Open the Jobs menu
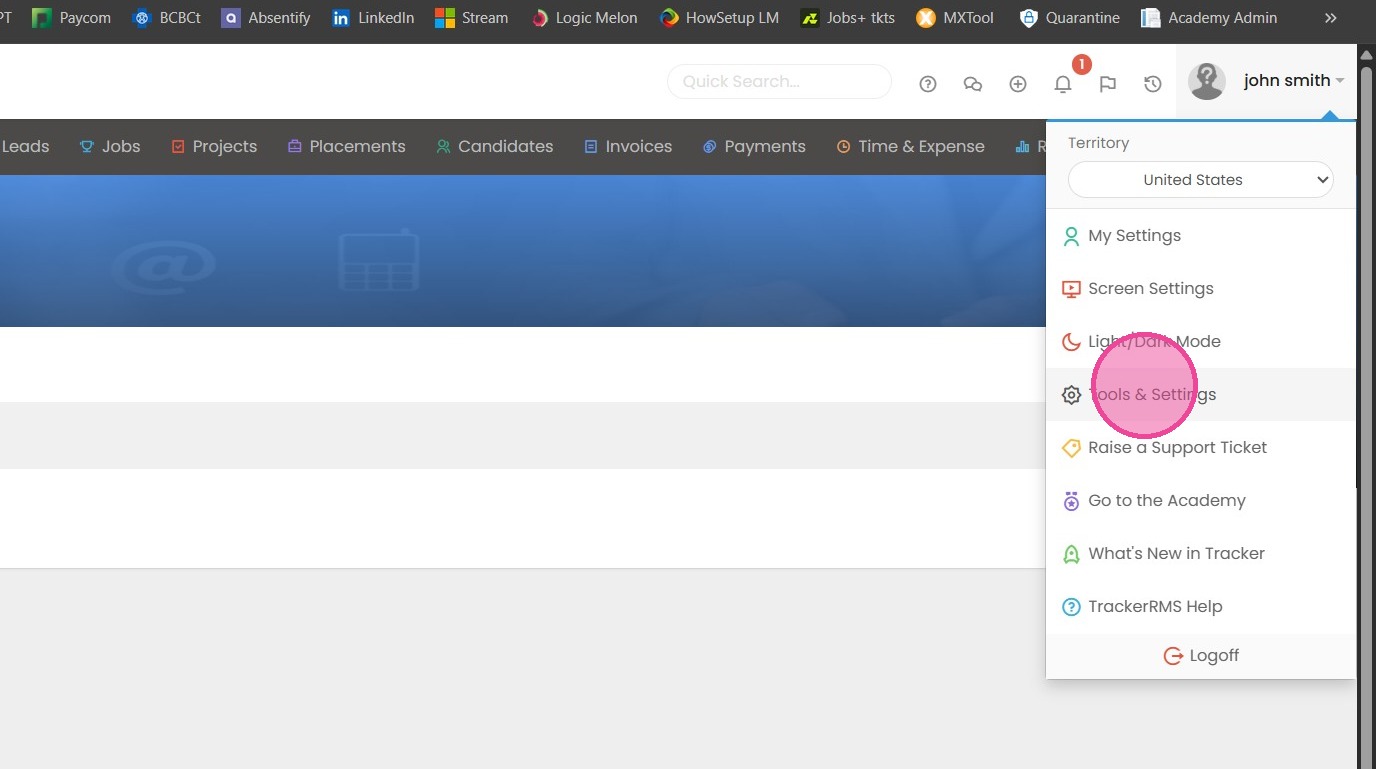The width and height of the screenshot is (1376, 769). click(110, 146)
